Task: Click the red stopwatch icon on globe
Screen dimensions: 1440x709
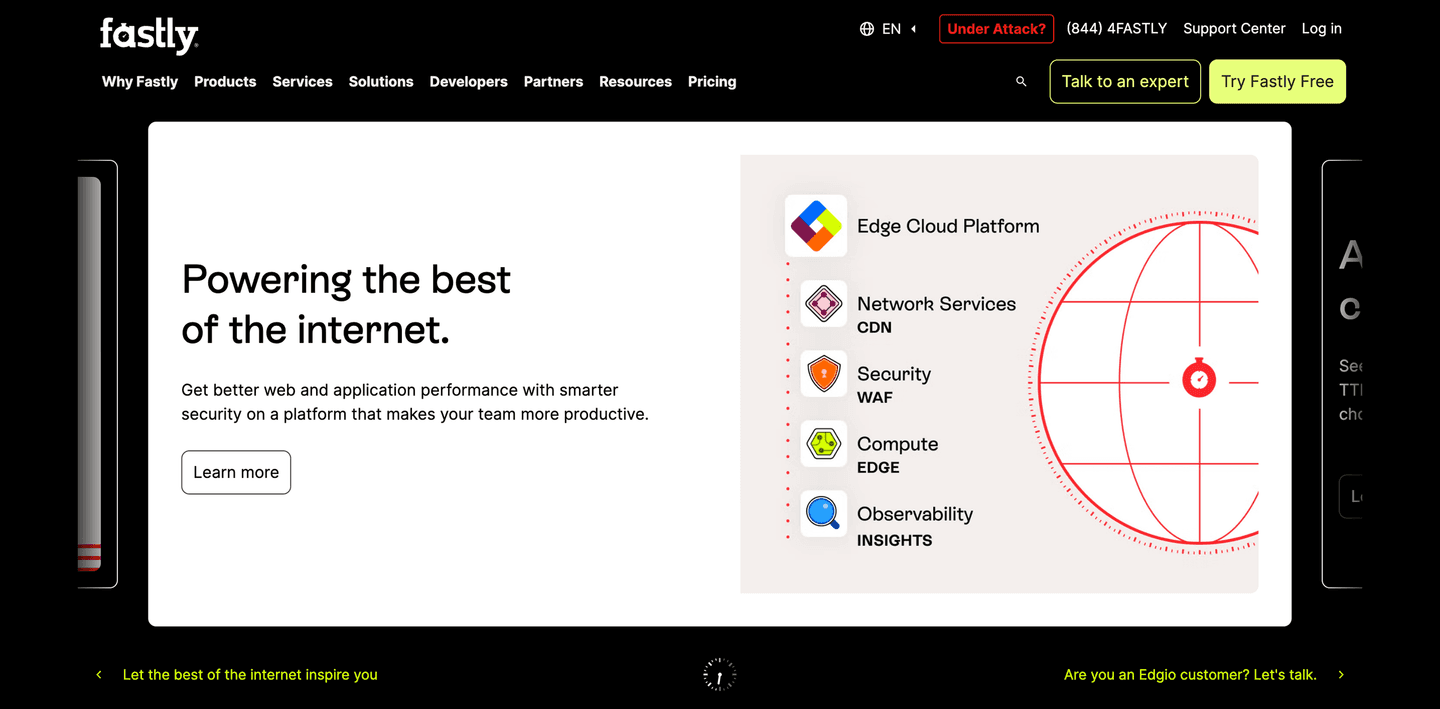Action: (x=1199, y=379)
